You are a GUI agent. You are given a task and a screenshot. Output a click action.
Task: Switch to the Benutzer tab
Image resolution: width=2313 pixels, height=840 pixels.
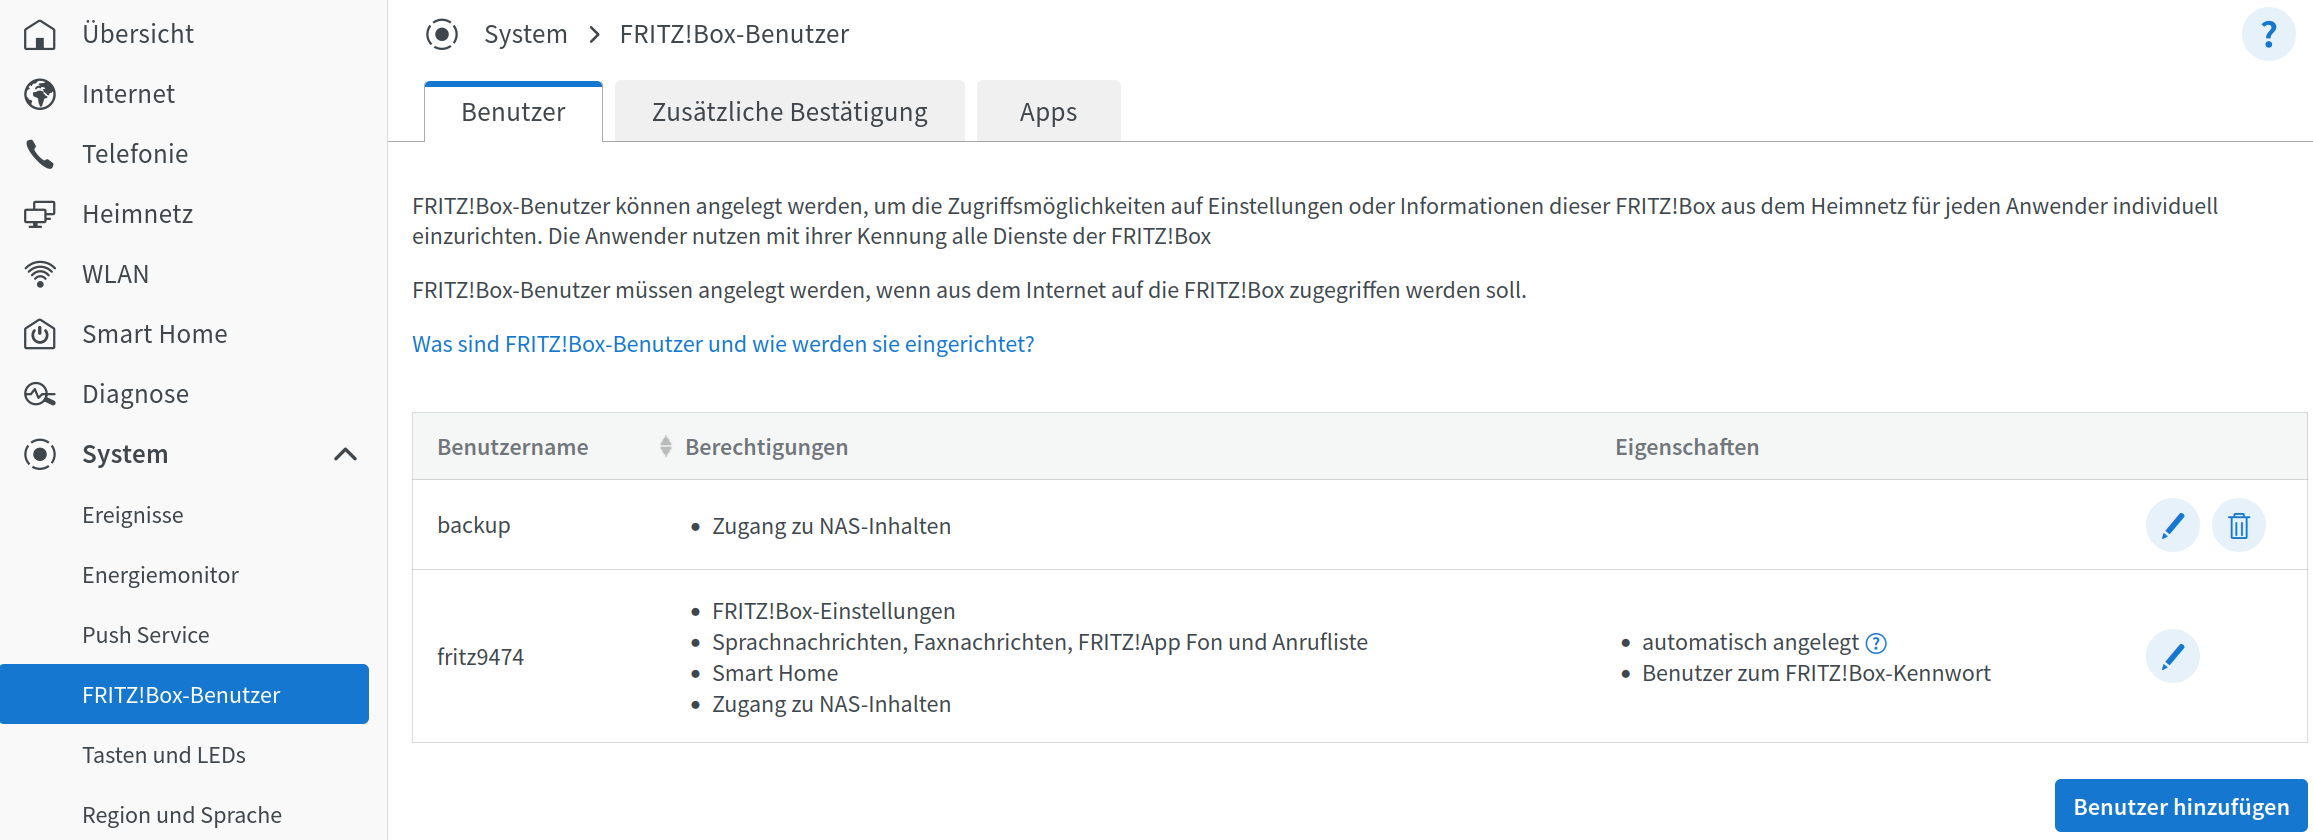tap(513, 112)
